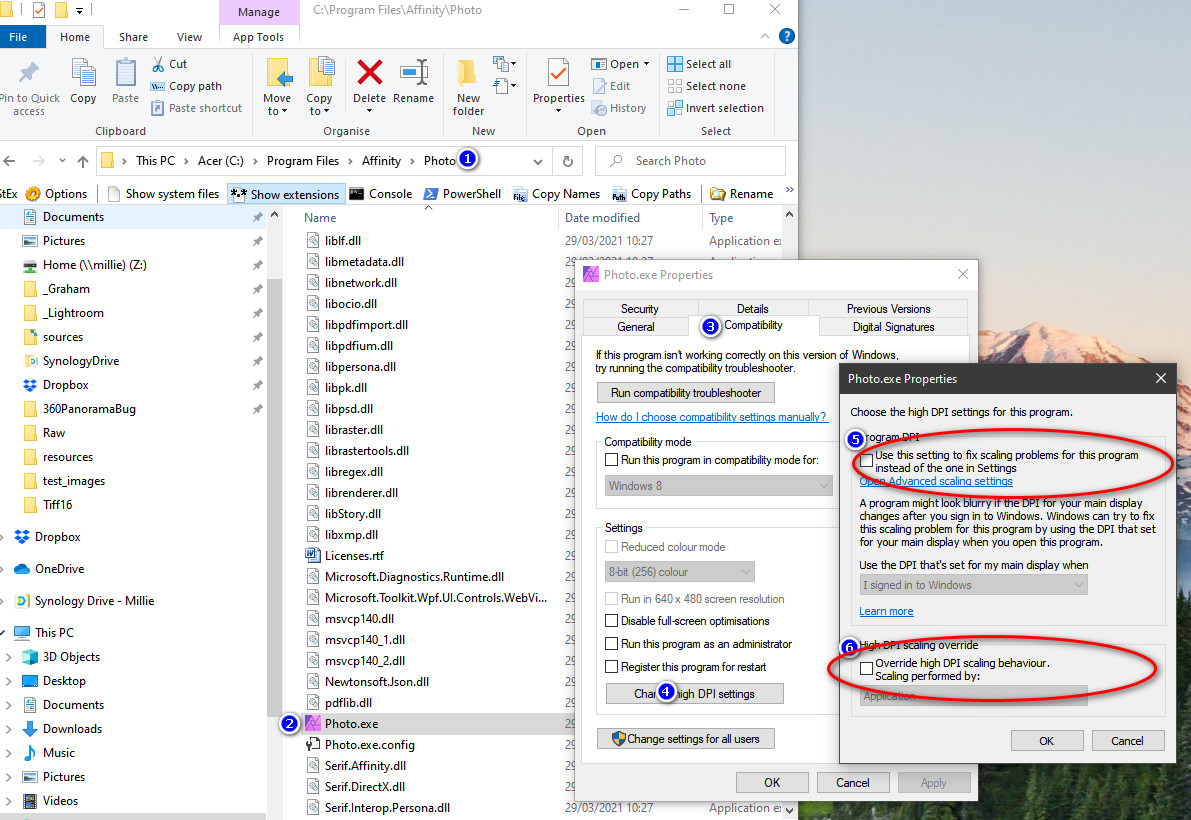Expand the 3D Objects tree node
Viewport: 1191px width, 820px height.
pyautogui.click(x=8, y=657)
